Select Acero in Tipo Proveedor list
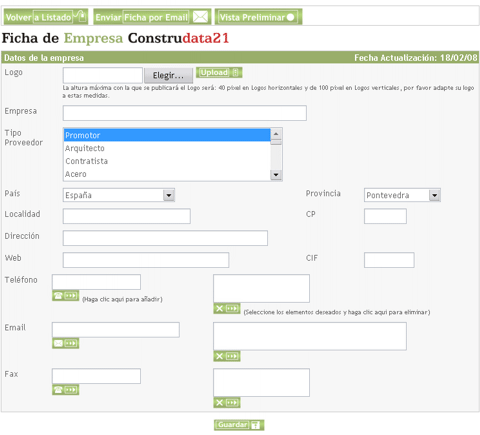 coord(167,174)
